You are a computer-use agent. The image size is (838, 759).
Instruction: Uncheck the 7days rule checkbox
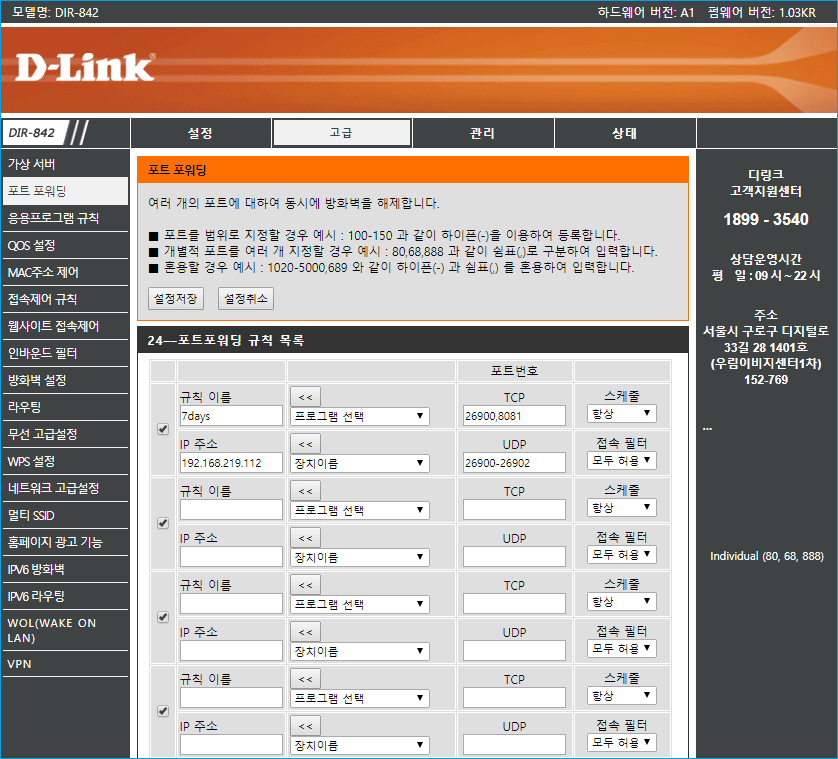click(x=163, y=429)
